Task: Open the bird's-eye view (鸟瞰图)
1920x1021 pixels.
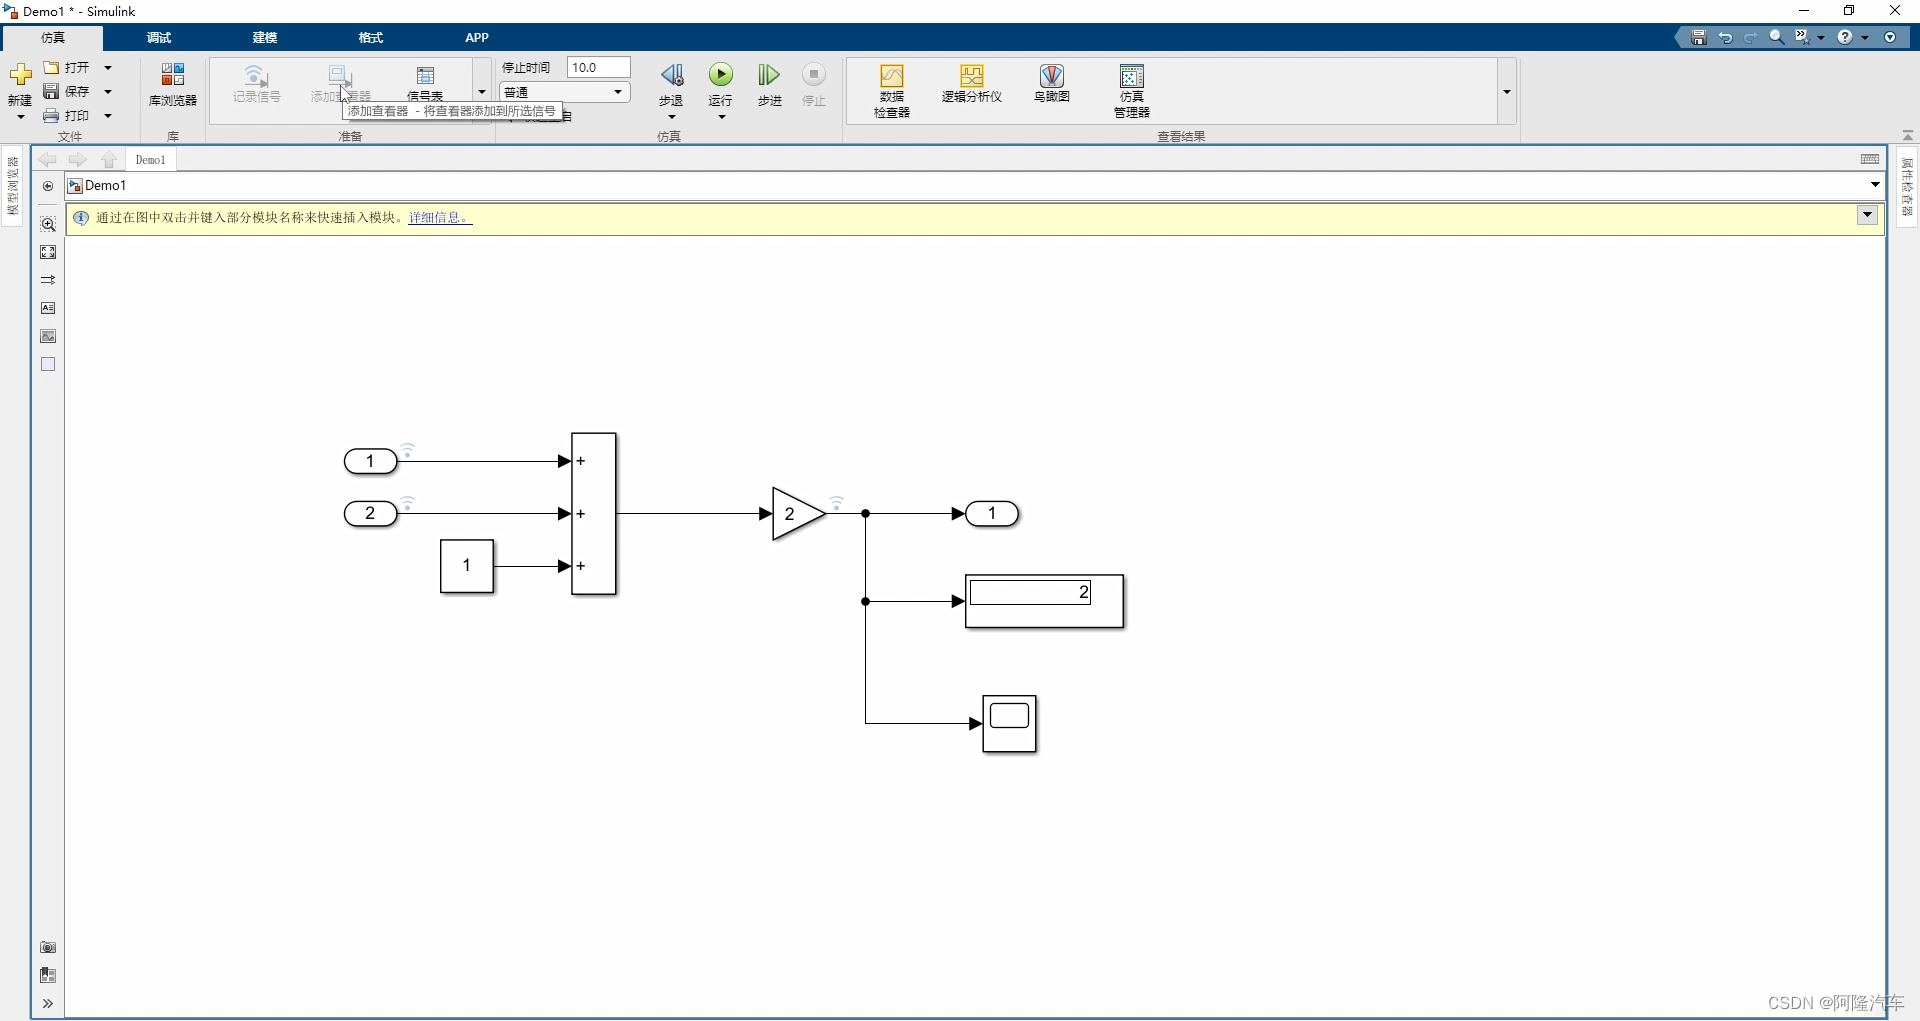Action: click(x=1051, y=88)
